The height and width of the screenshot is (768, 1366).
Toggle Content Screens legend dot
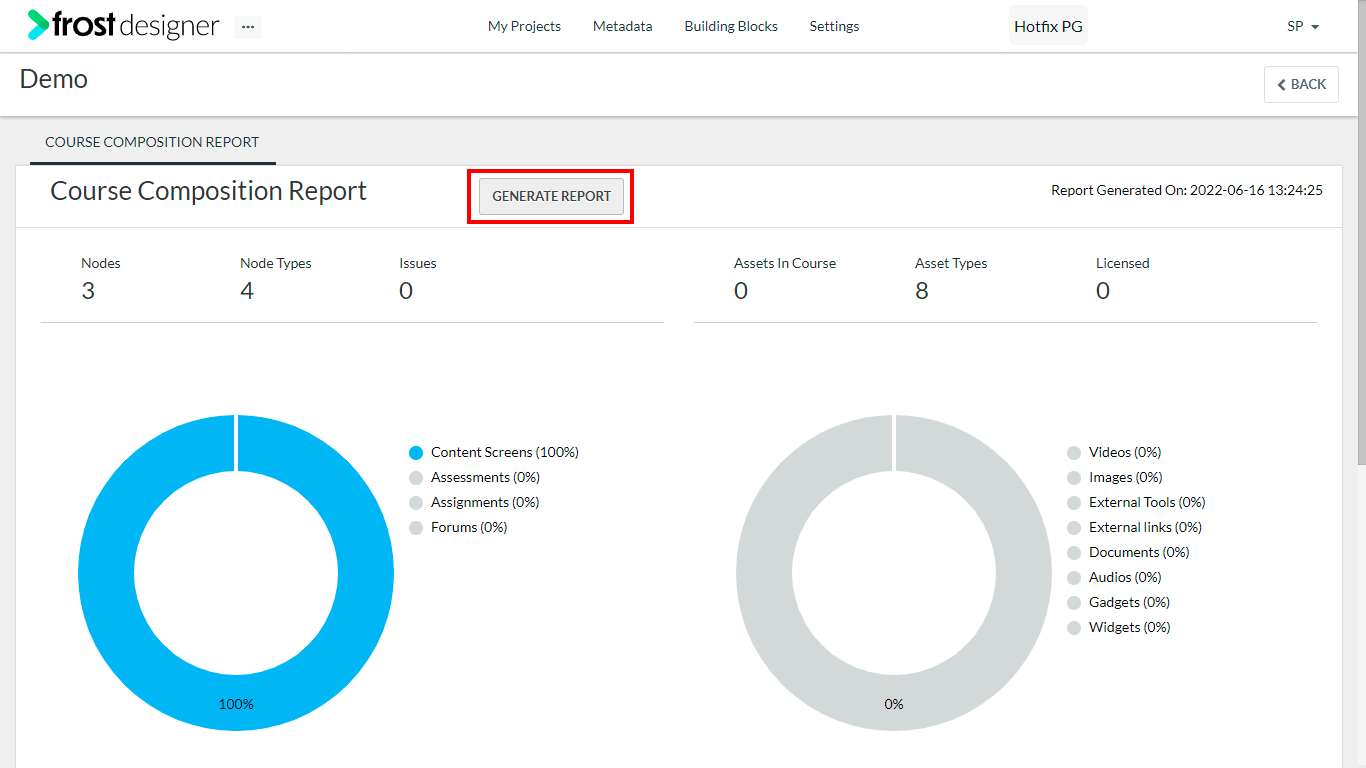coord(417,453)
